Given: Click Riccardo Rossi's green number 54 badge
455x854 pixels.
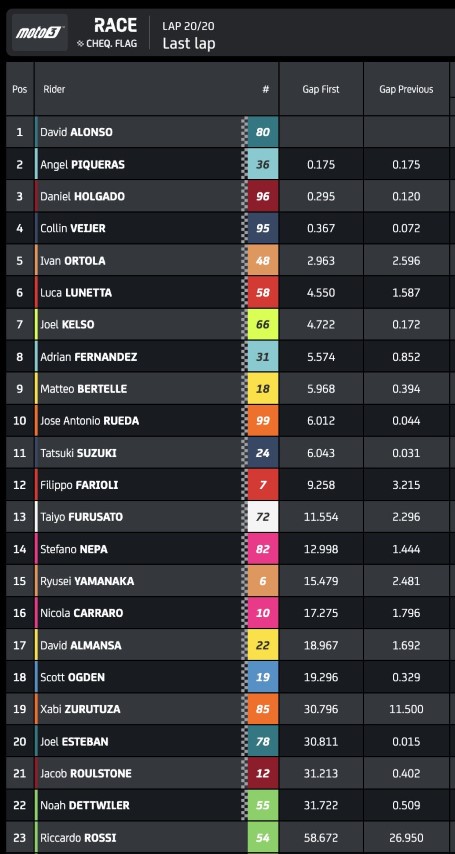Looking at the screenshot, I should (263, 837).
